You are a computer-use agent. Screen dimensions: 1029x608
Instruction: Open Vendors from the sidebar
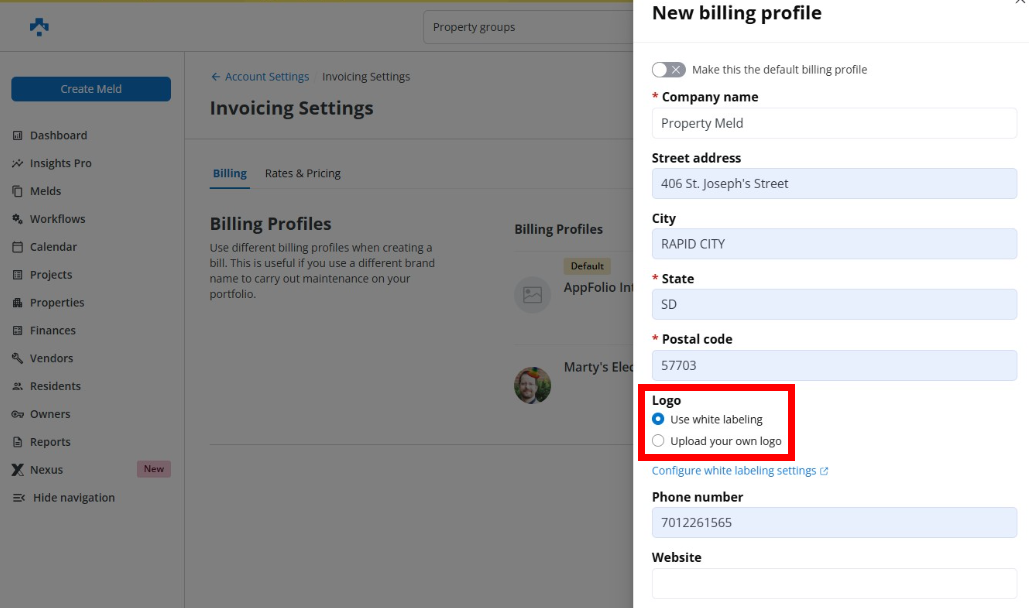[51, 358]
